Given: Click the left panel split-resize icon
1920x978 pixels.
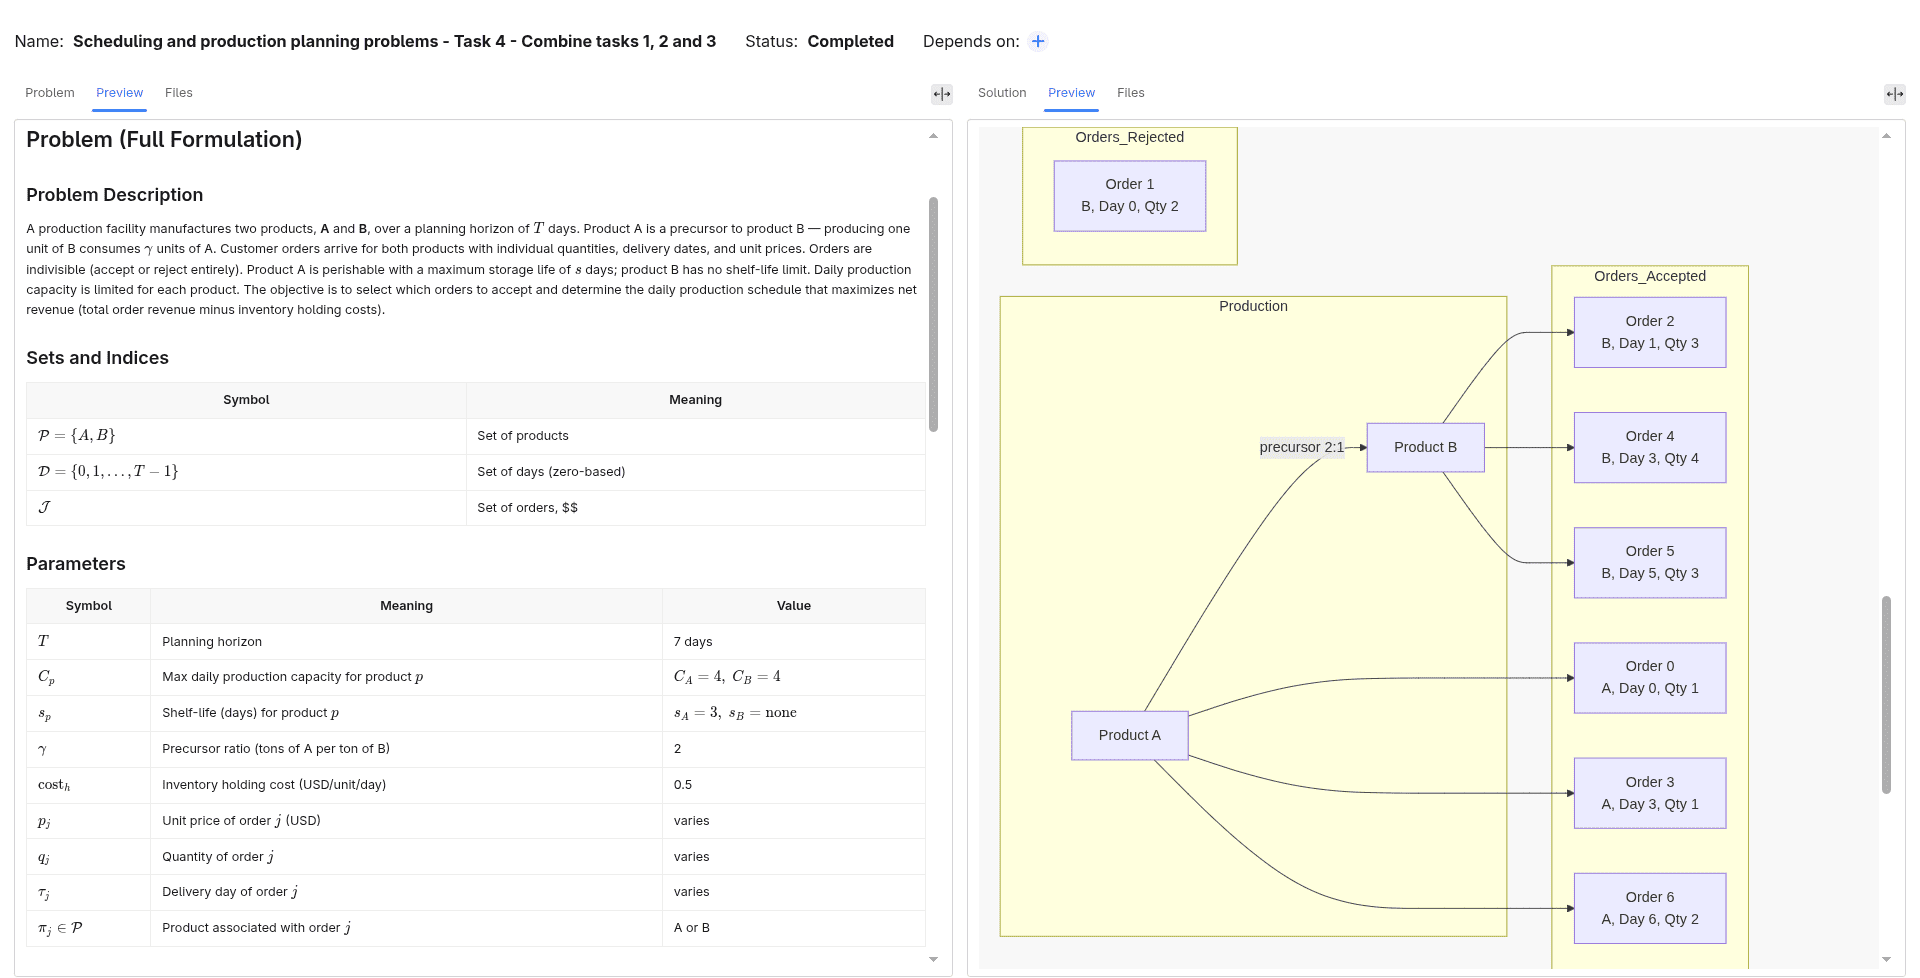Looking at the screenshot, I should [942, 94].
